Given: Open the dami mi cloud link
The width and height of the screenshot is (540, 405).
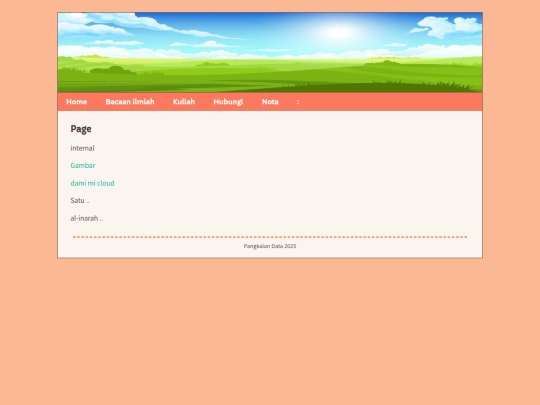Looking at the screenshot, I should pyautogui.click(x=92, y=183).
